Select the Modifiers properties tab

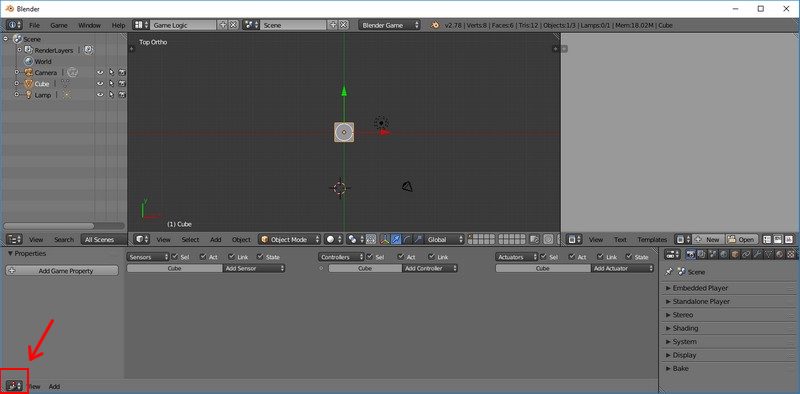pyautogui.click(x=757, y=254)
